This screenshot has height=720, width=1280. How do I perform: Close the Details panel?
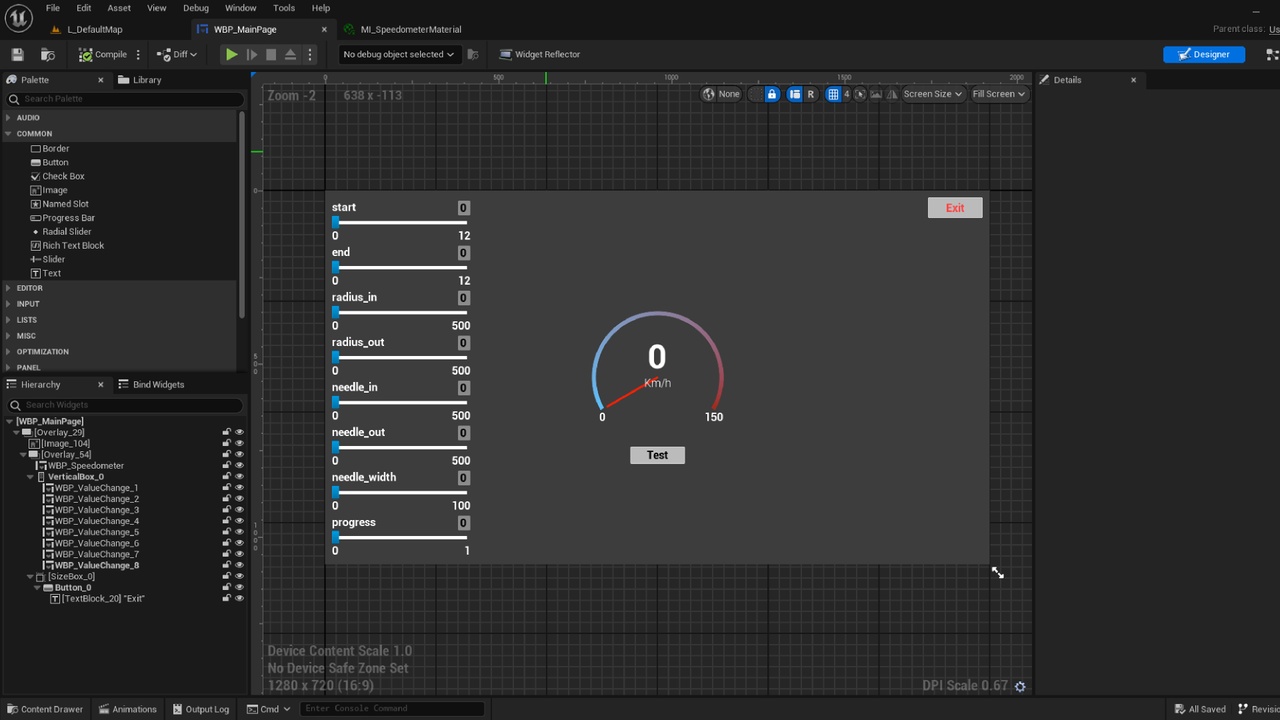pos(1133,79)
